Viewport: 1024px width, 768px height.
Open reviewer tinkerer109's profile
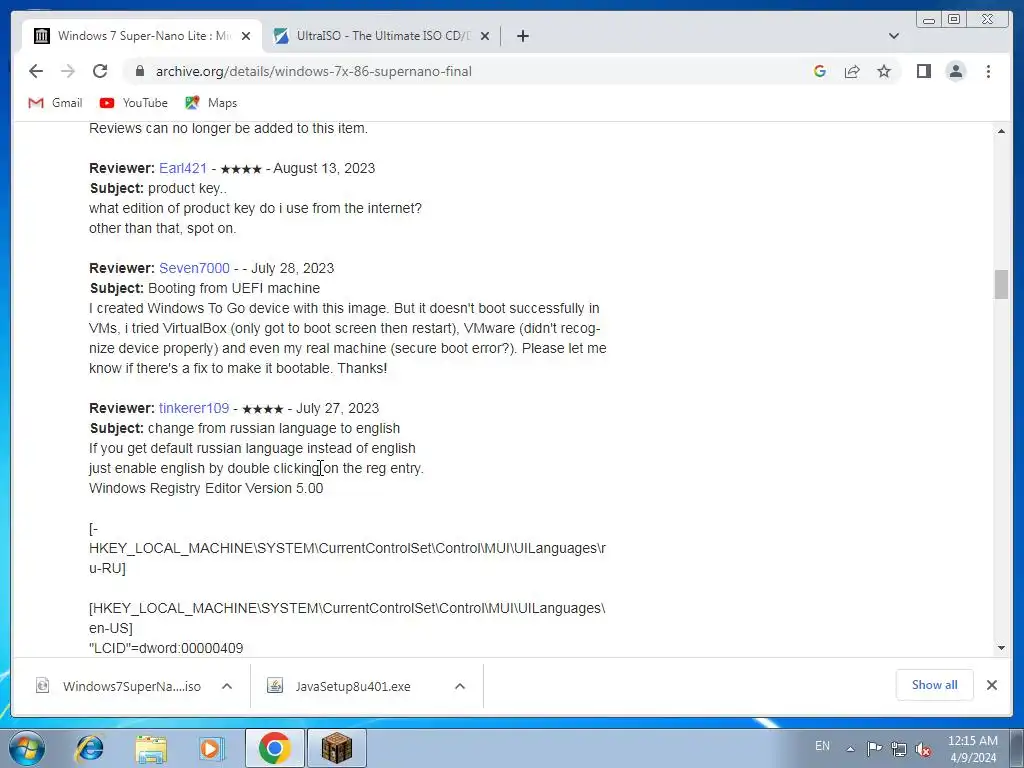pos(194,408)
